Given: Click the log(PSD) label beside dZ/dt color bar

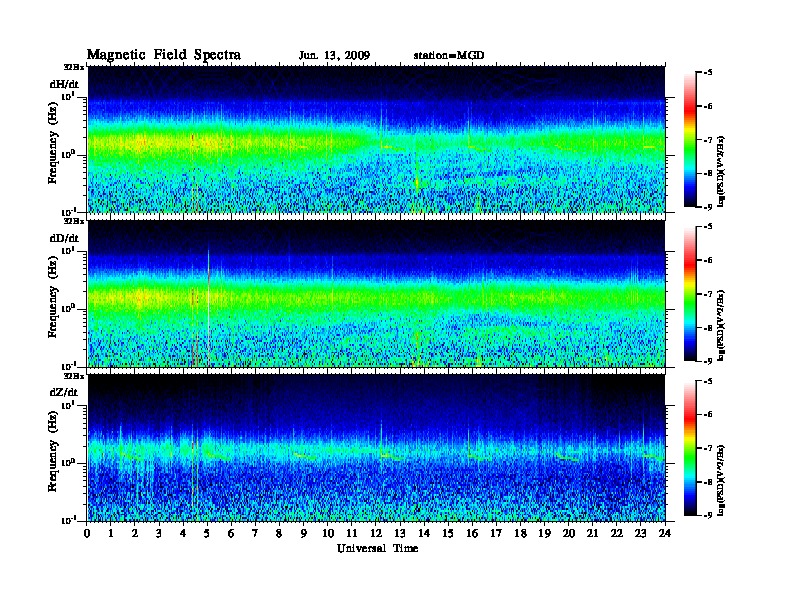Looking at the screenshot, I should click(721, 480).
